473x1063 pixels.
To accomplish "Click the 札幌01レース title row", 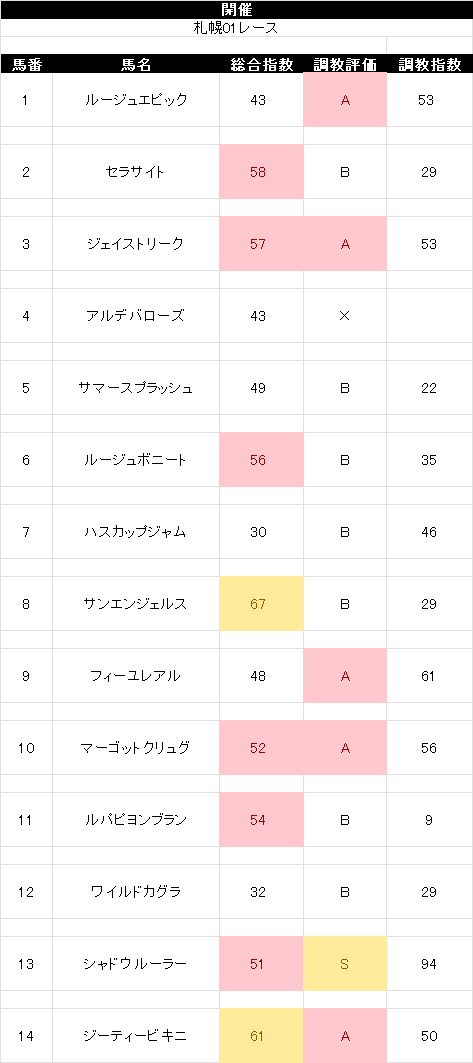I will 236,28.
